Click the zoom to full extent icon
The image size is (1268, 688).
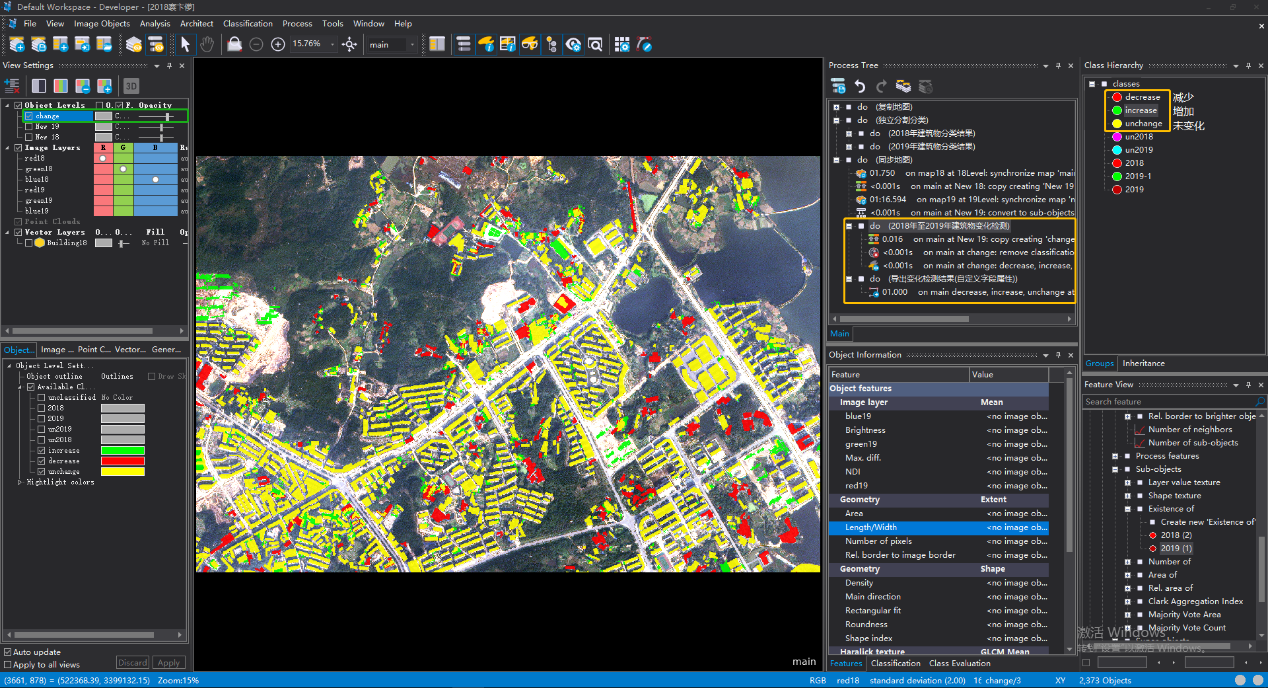click(349, 44)
